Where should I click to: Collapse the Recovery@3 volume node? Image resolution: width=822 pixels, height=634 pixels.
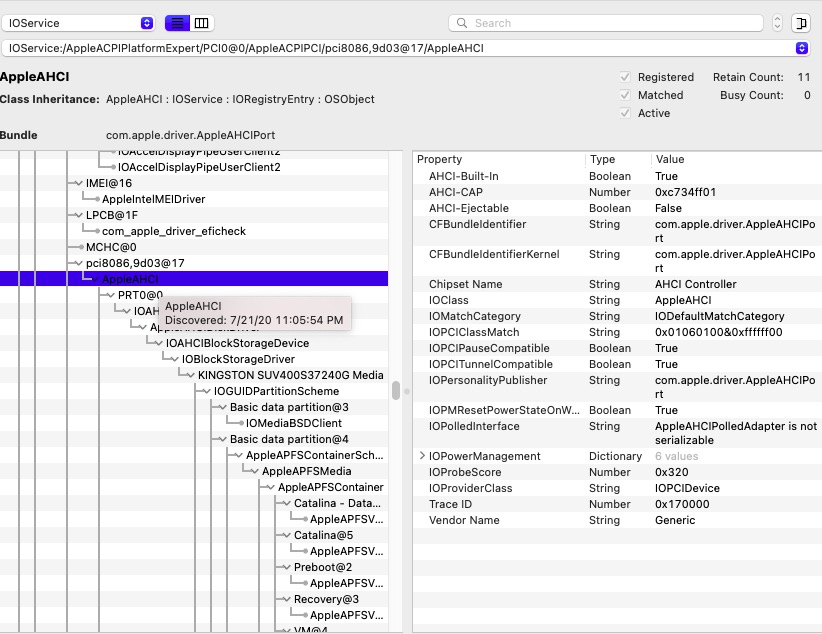coord(286,599)
